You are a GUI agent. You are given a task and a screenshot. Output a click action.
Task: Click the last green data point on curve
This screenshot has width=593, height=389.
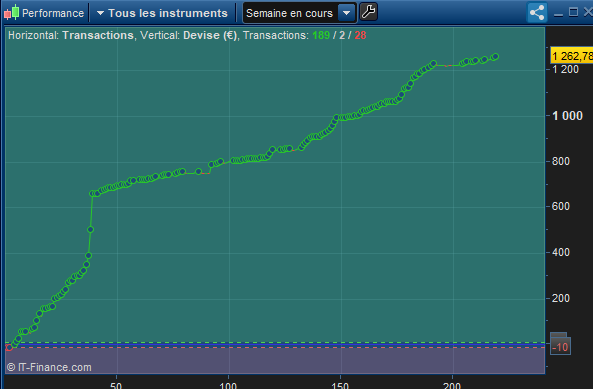tap(495, 57)
